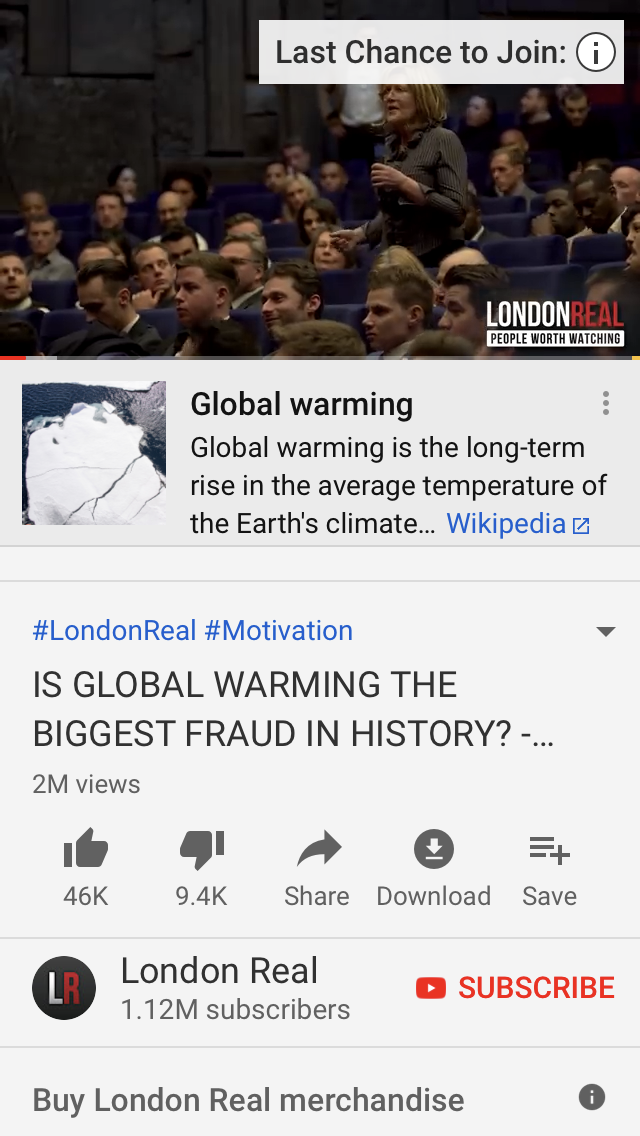Click the Global warming ice thumbnail
Viewport: 640px width, 1136px height.
tap(94, 453)
